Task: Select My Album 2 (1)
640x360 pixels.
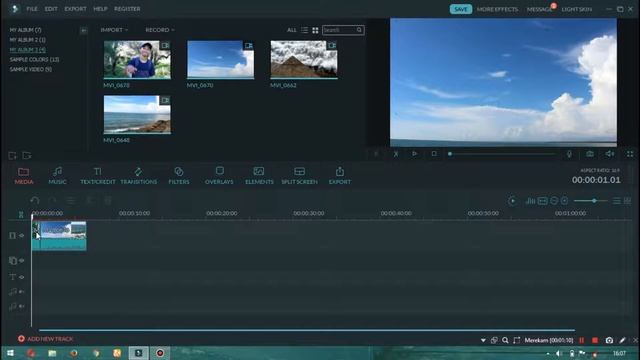Action: coord(27,40)
